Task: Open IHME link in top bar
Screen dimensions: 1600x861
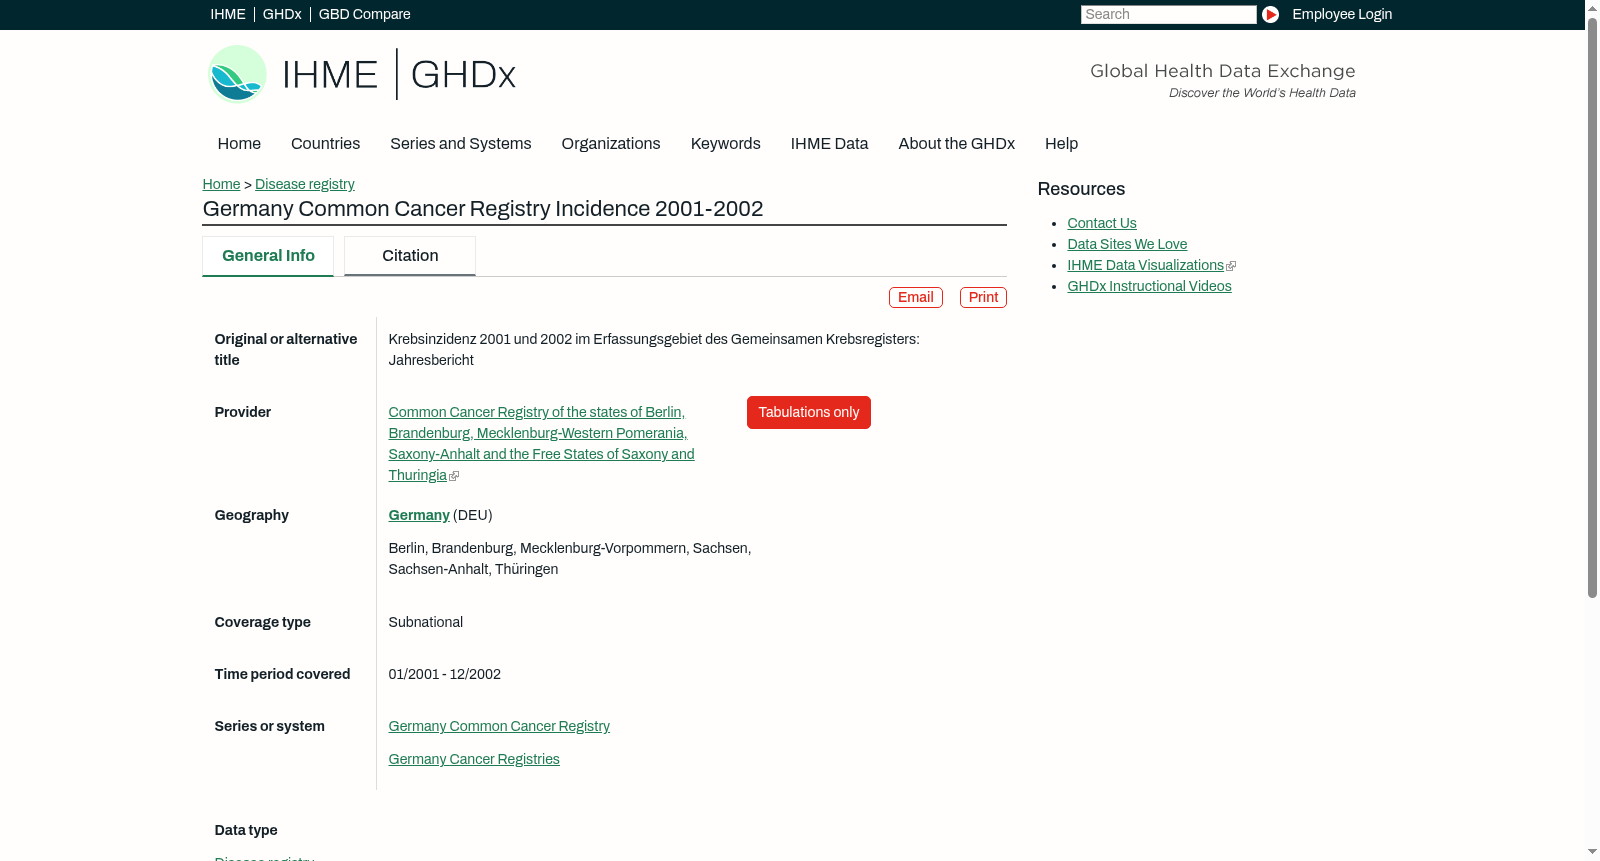Action: (228, 14)
